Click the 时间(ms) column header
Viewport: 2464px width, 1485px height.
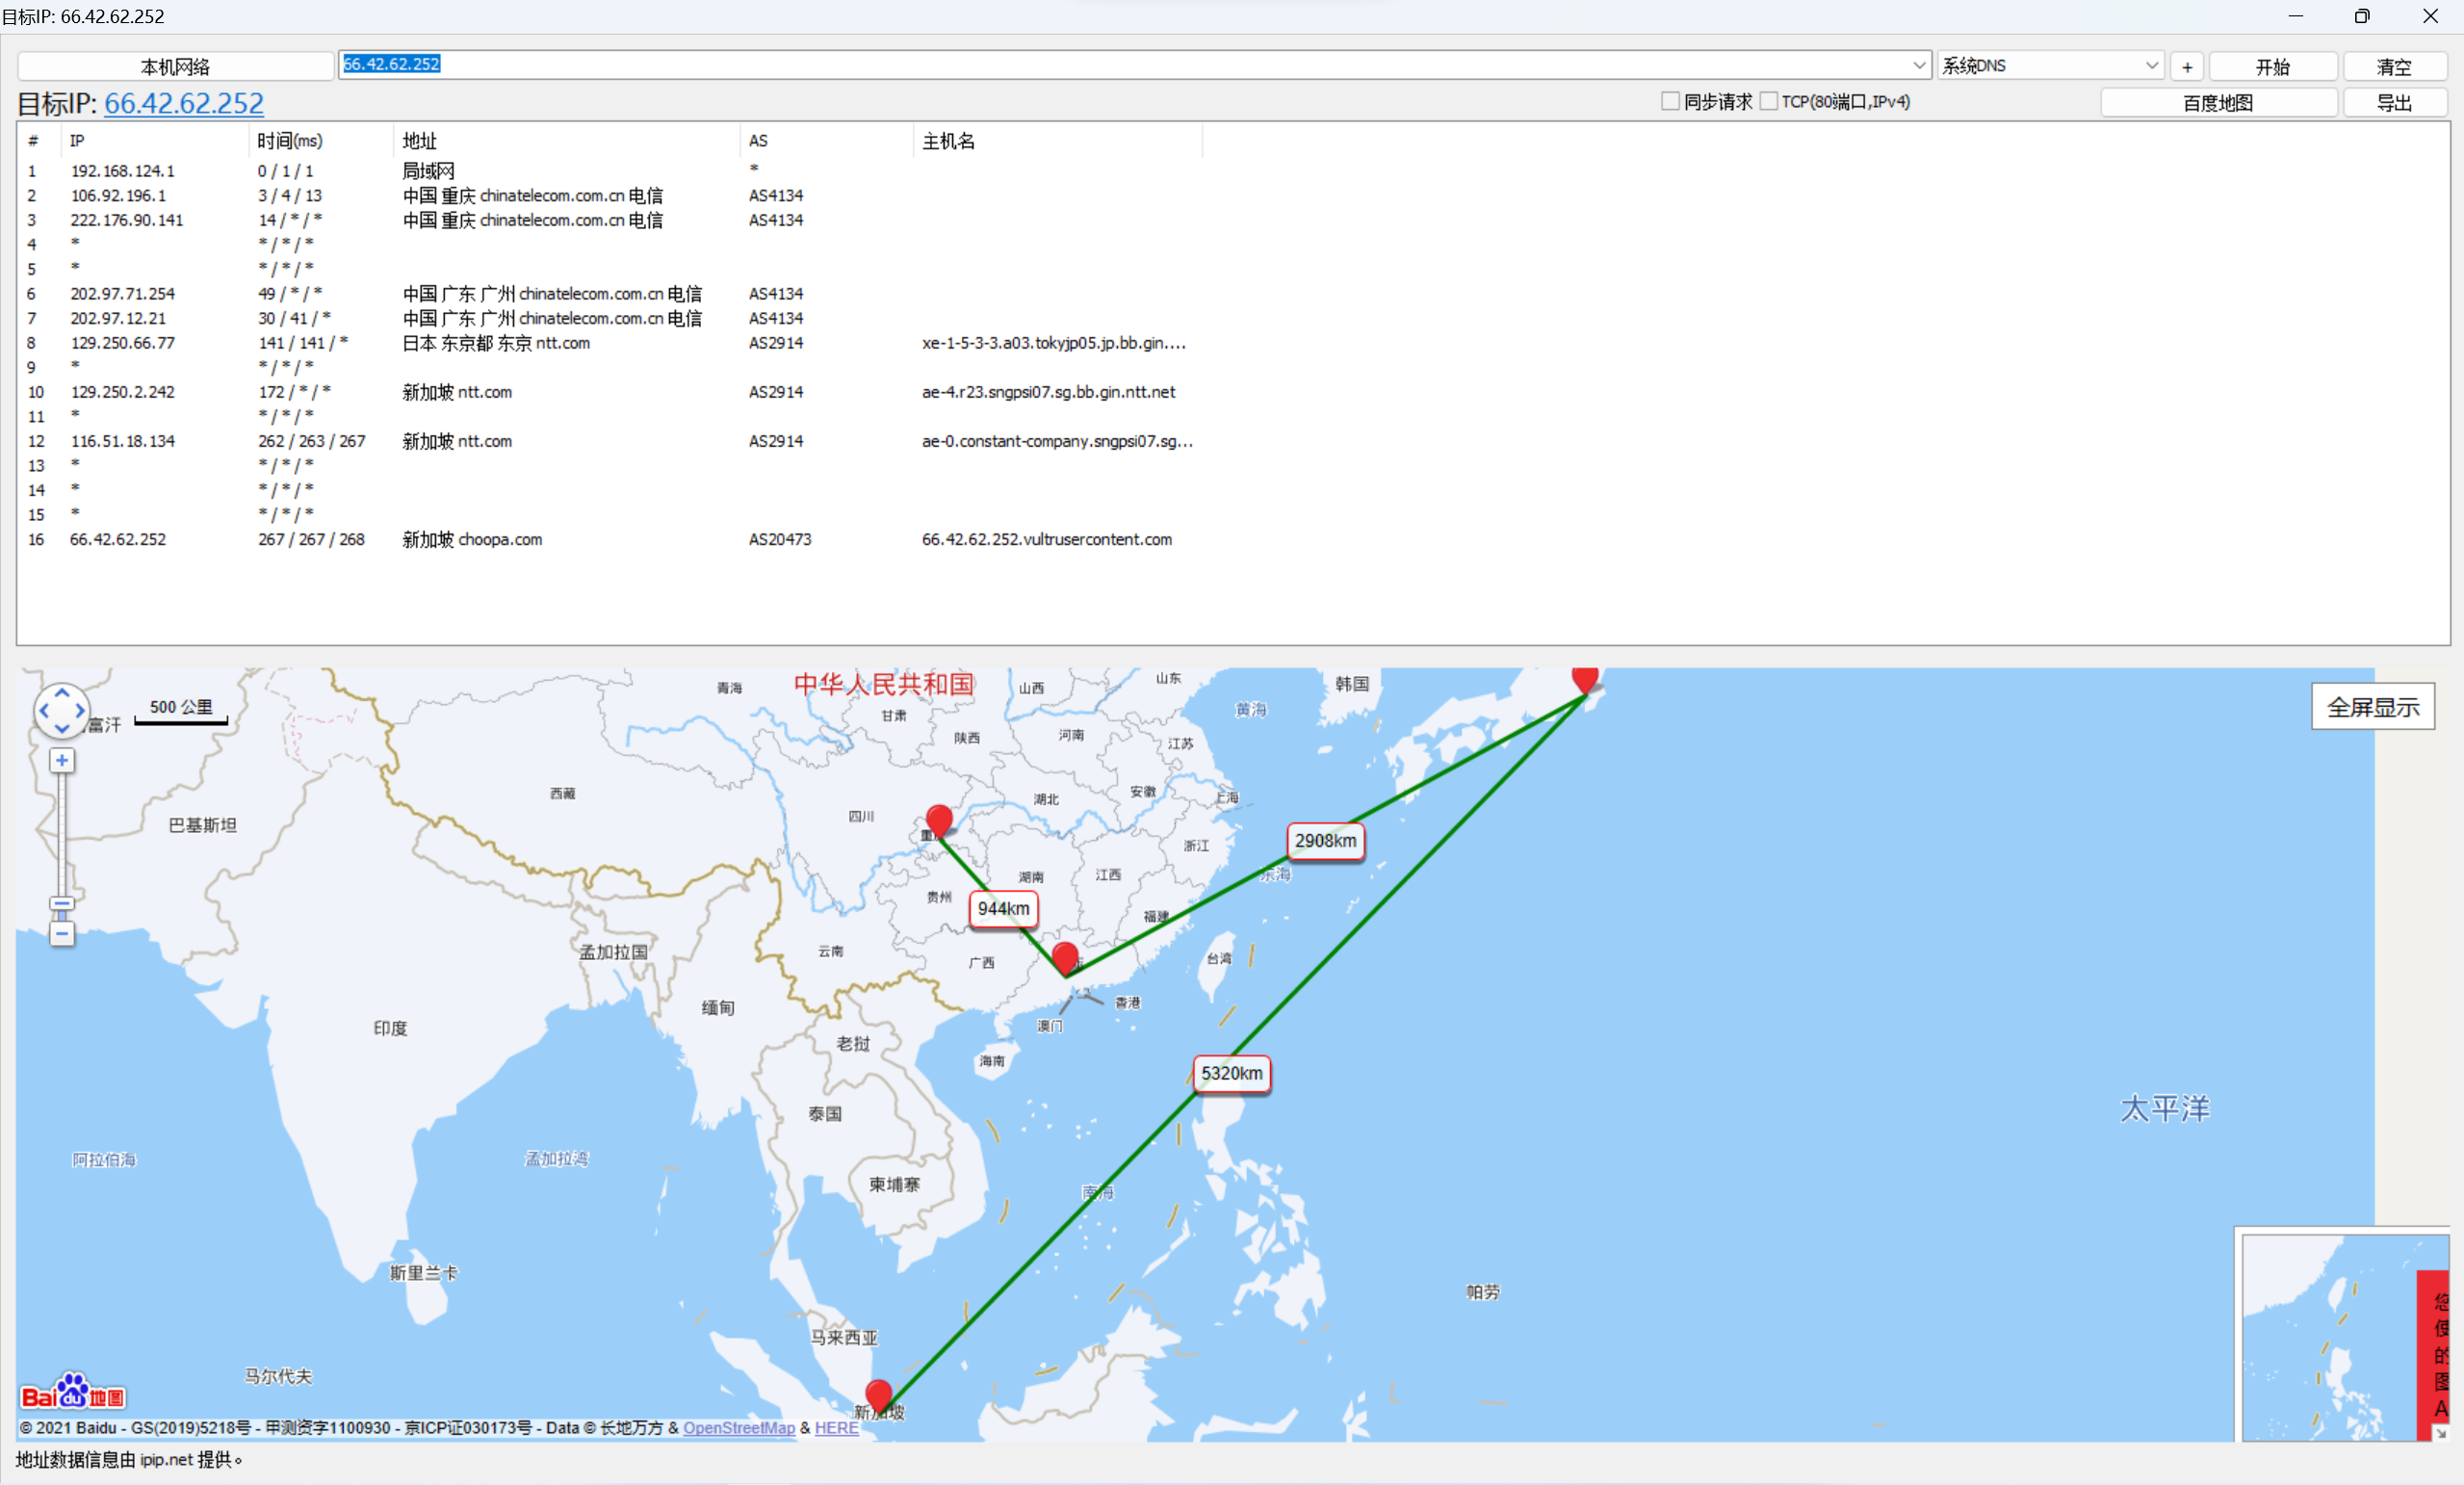[289, 141]
